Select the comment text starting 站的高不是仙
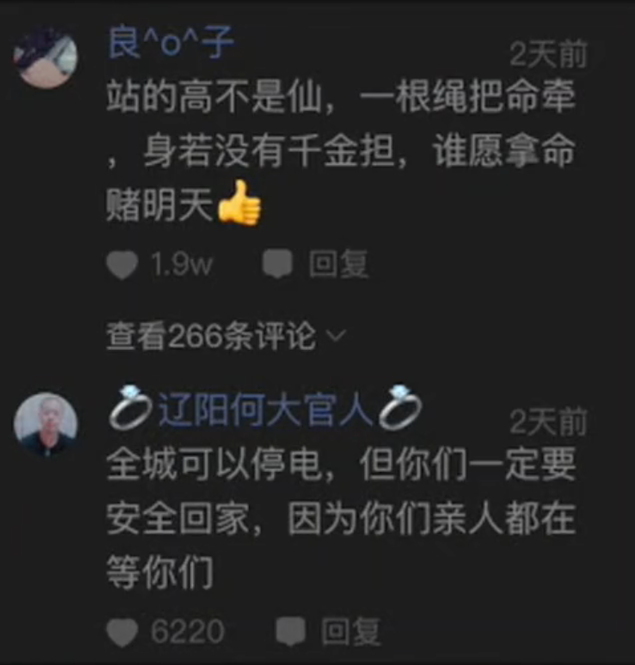Image resolution: width=635 pixels, height=665 pixels. (341, 151)
